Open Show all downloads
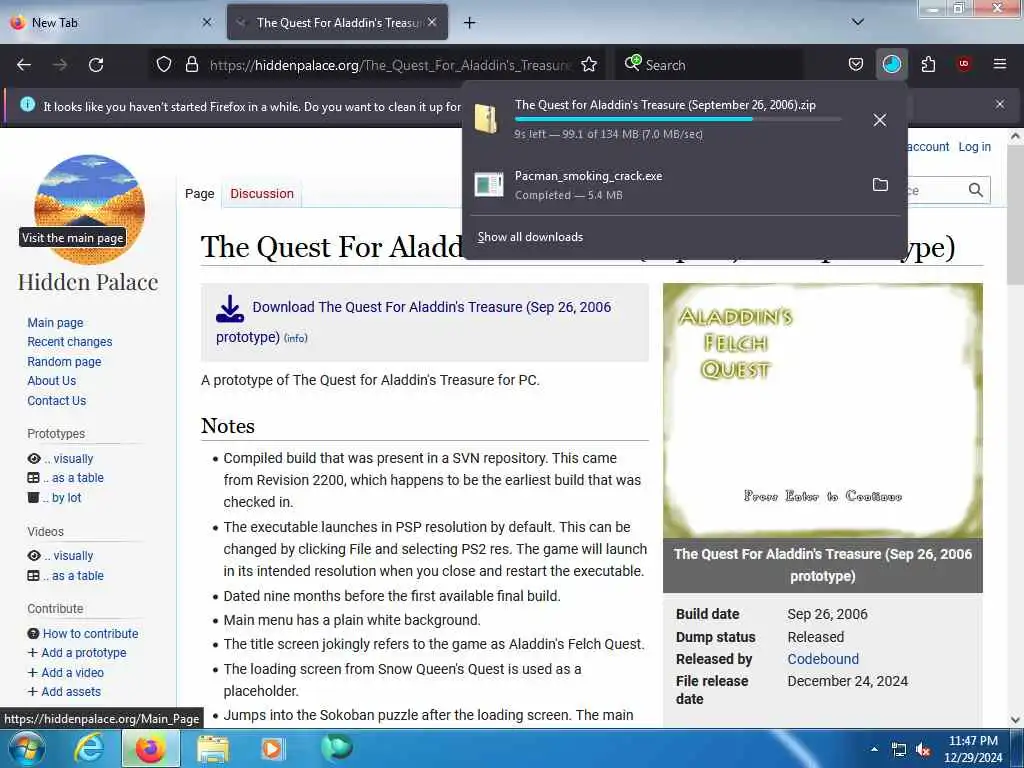Screen dimensions: 1024x768 click(x=530, y=237)
